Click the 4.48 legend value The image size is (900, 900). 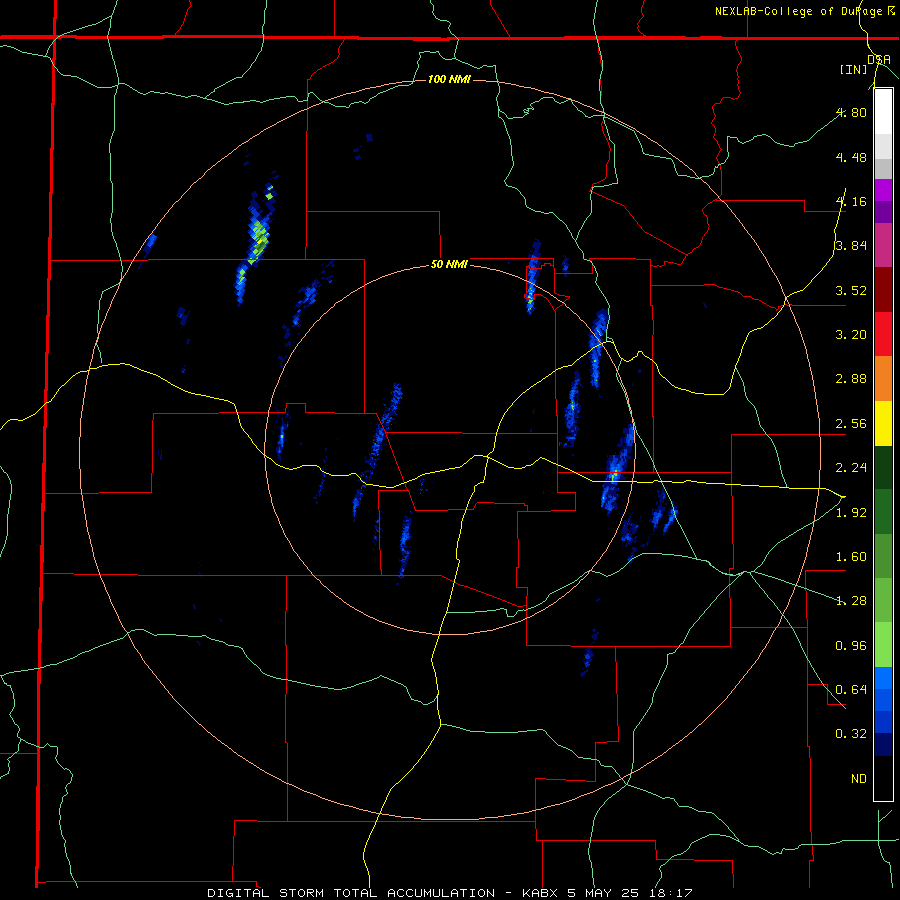851,157
